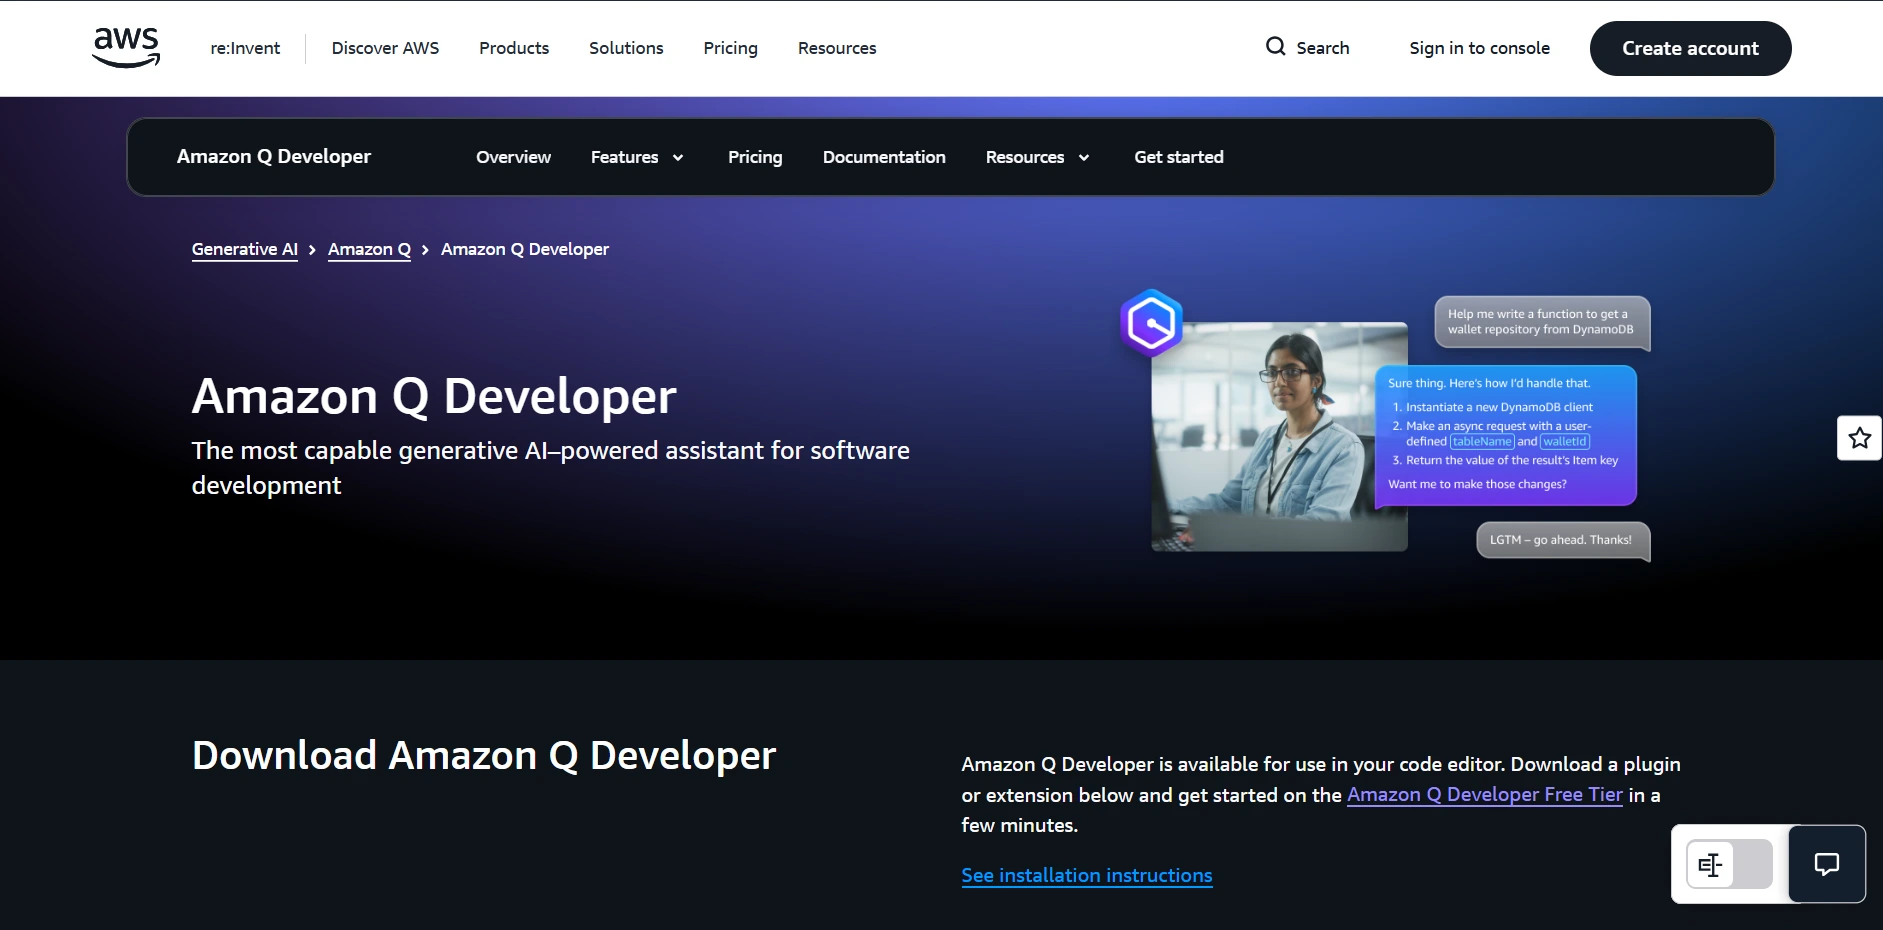1883x930 pixels.
Task: Toggle the text layout switch icon
Action: pyautogui.click(x=1729, y=864)
